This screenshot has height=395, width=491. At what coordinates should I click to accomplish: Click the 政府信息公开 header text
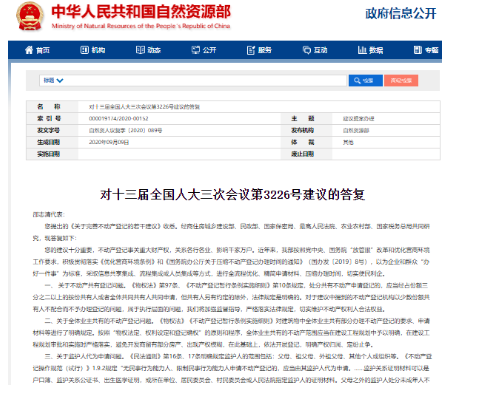[x=401, y=14]
